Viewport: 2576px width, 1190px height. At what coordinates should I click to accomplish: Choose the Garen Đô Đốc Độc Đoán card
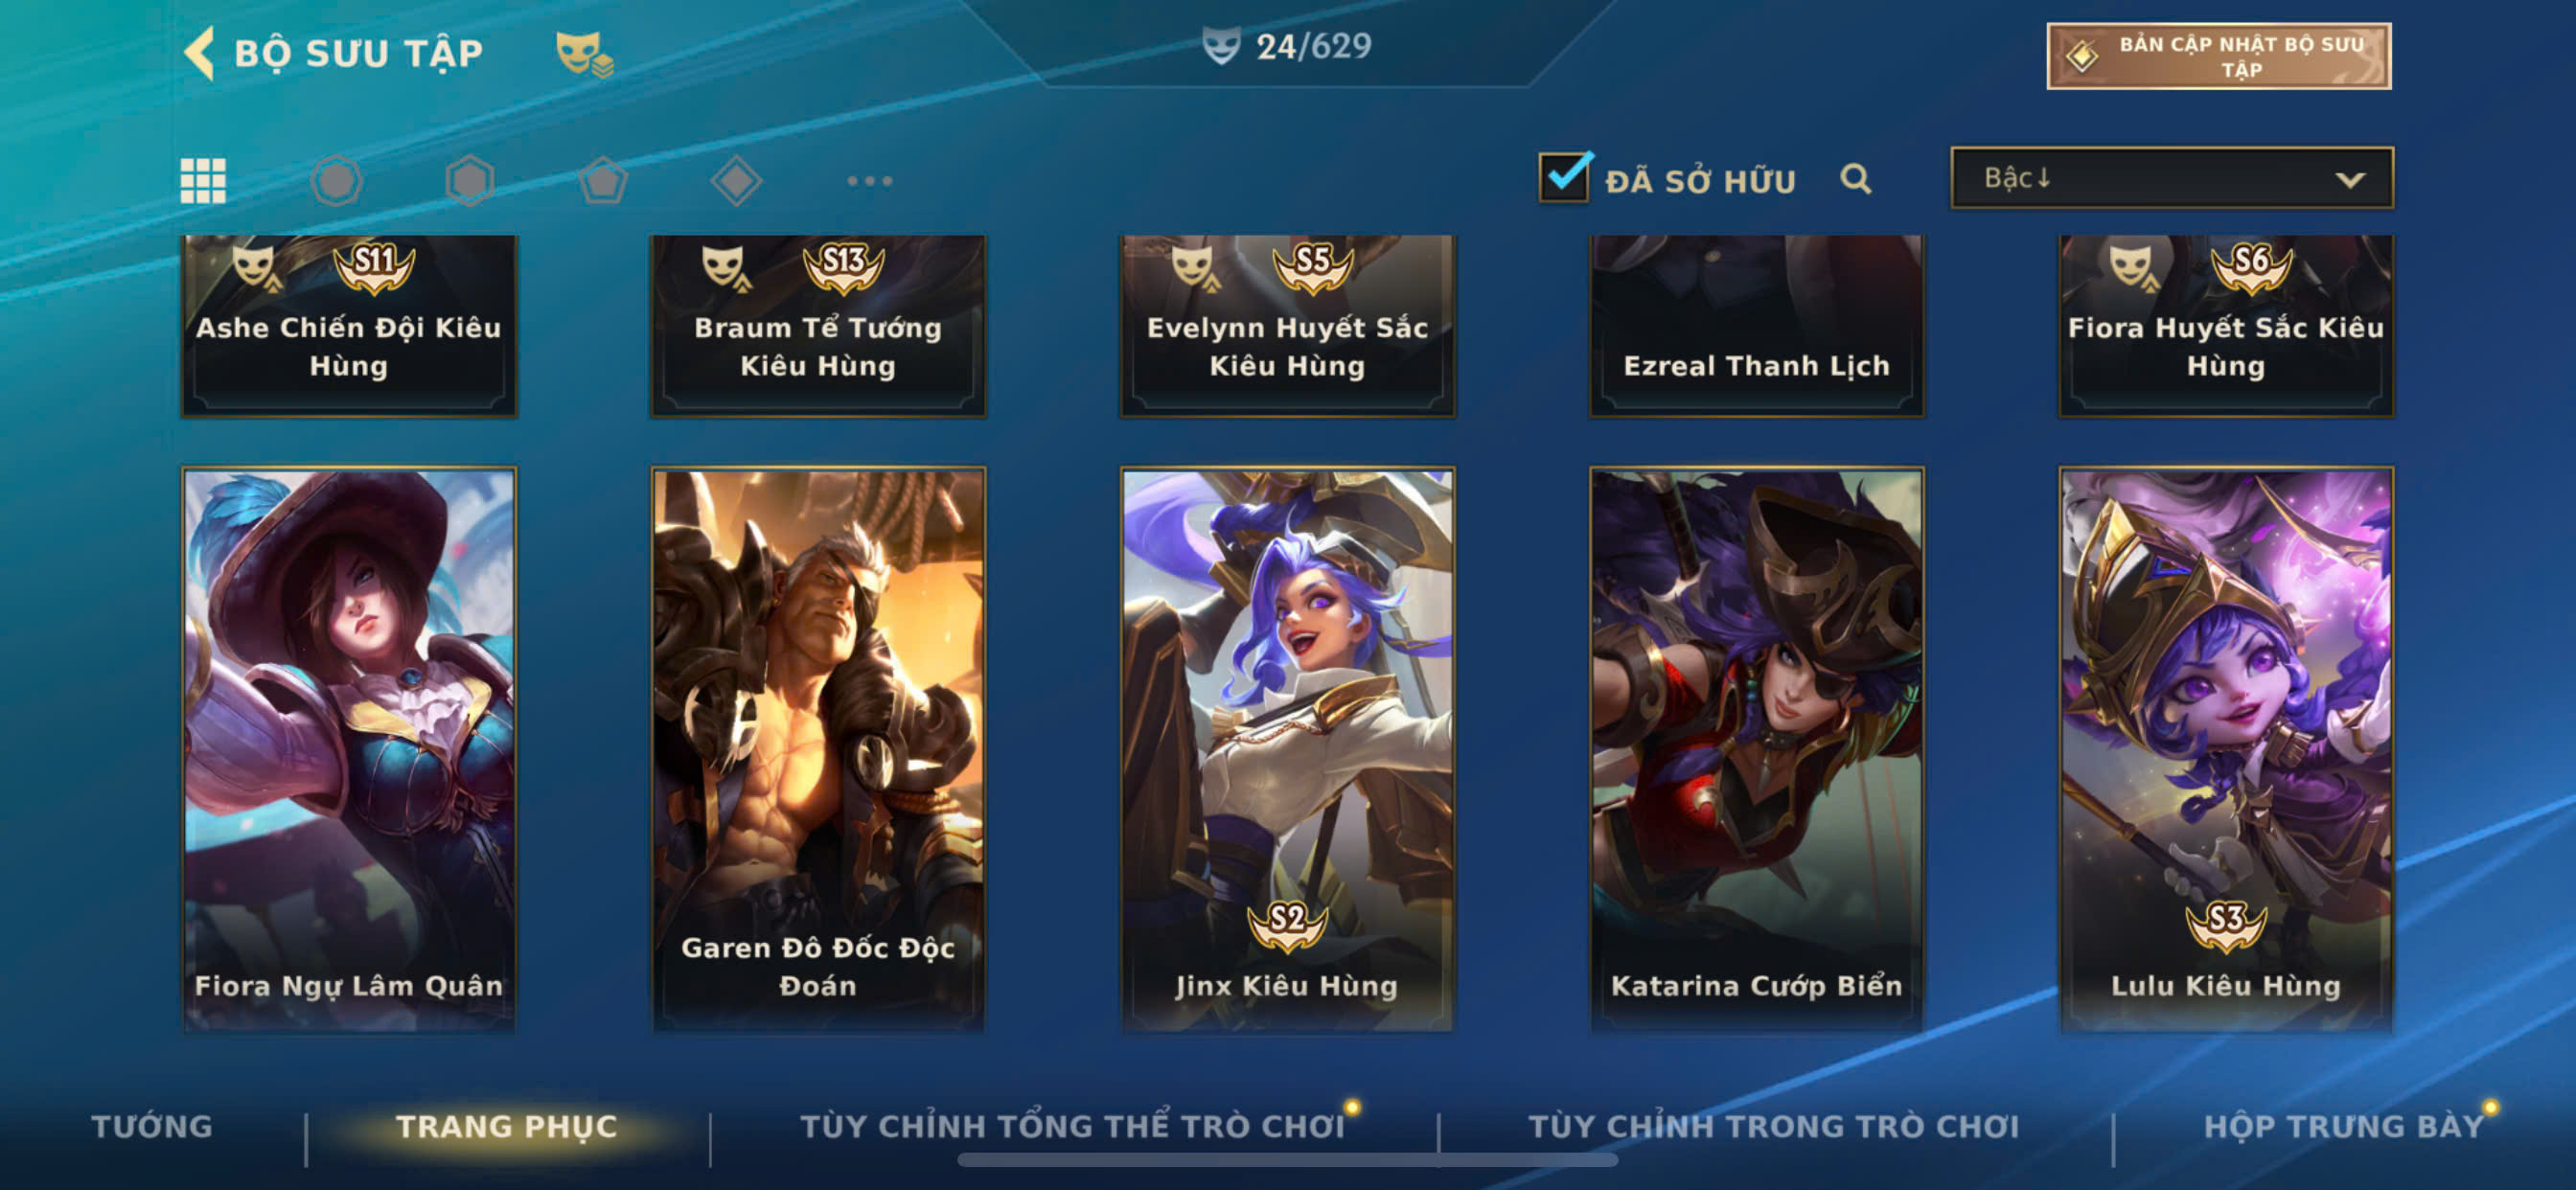(818, 749)
